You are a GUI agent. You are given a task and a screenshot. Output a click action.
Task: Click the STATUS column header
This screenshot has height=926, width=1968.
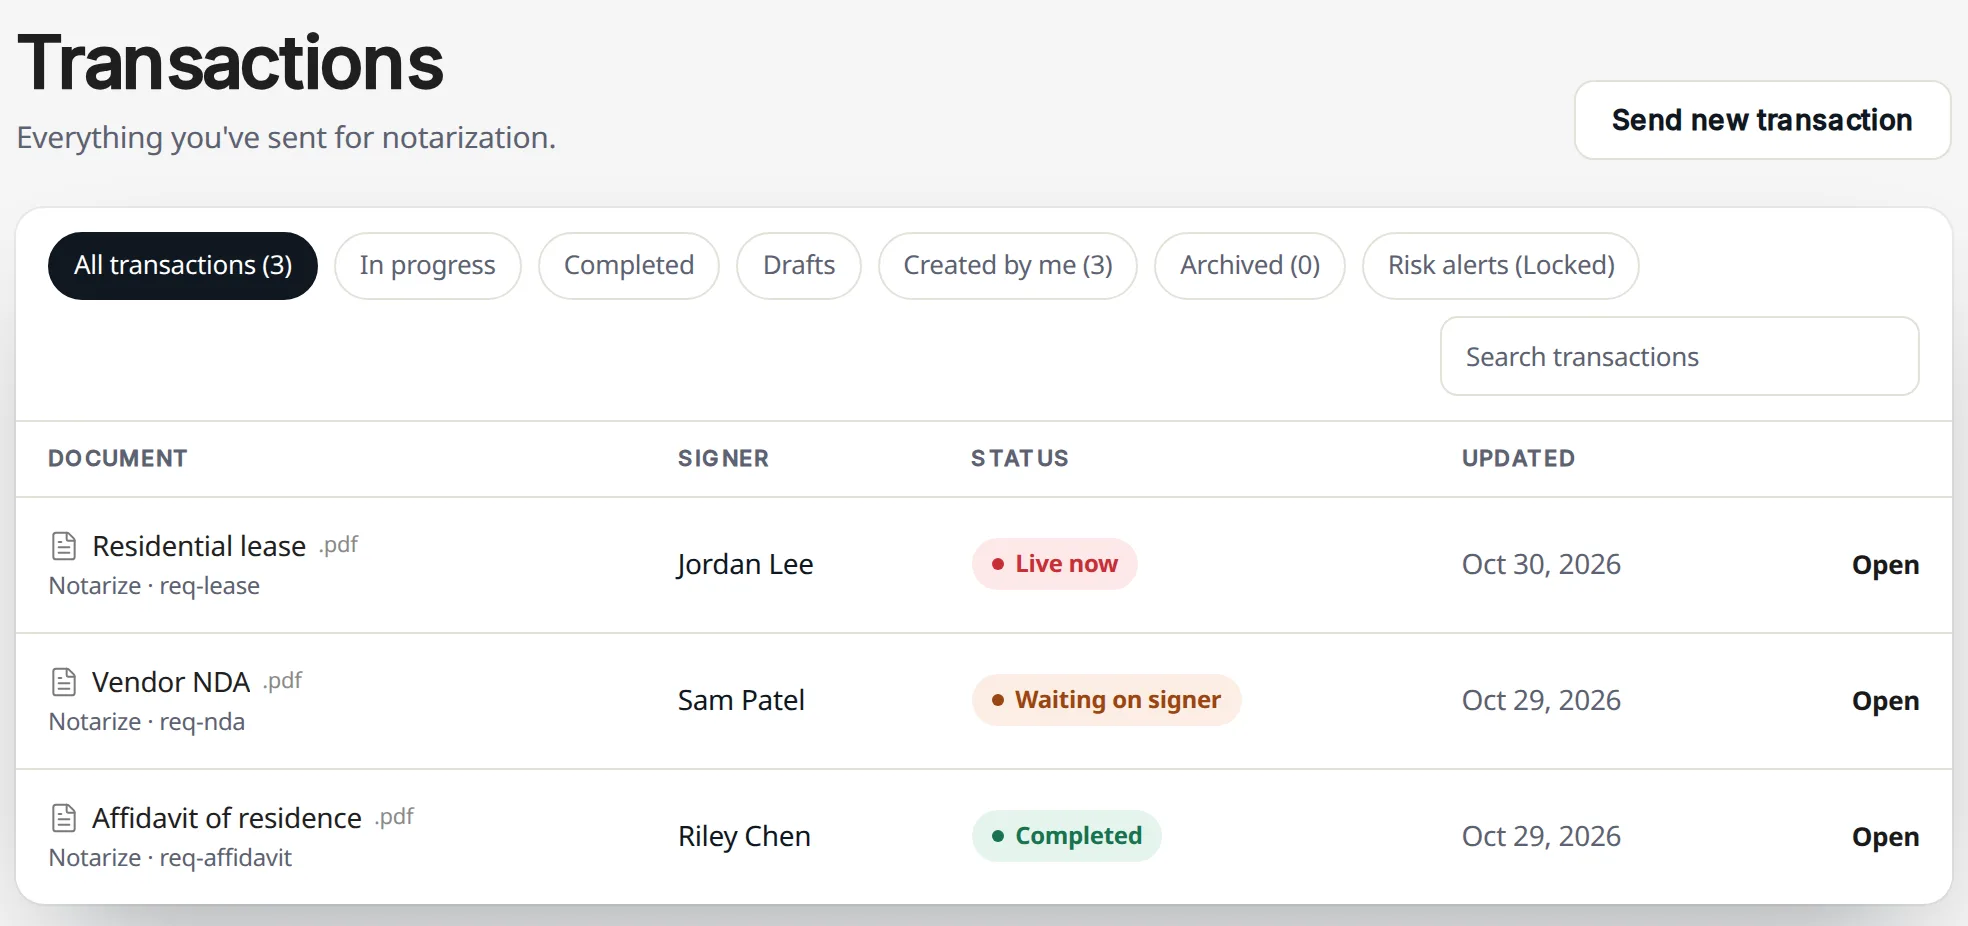tap(1019, 459)
